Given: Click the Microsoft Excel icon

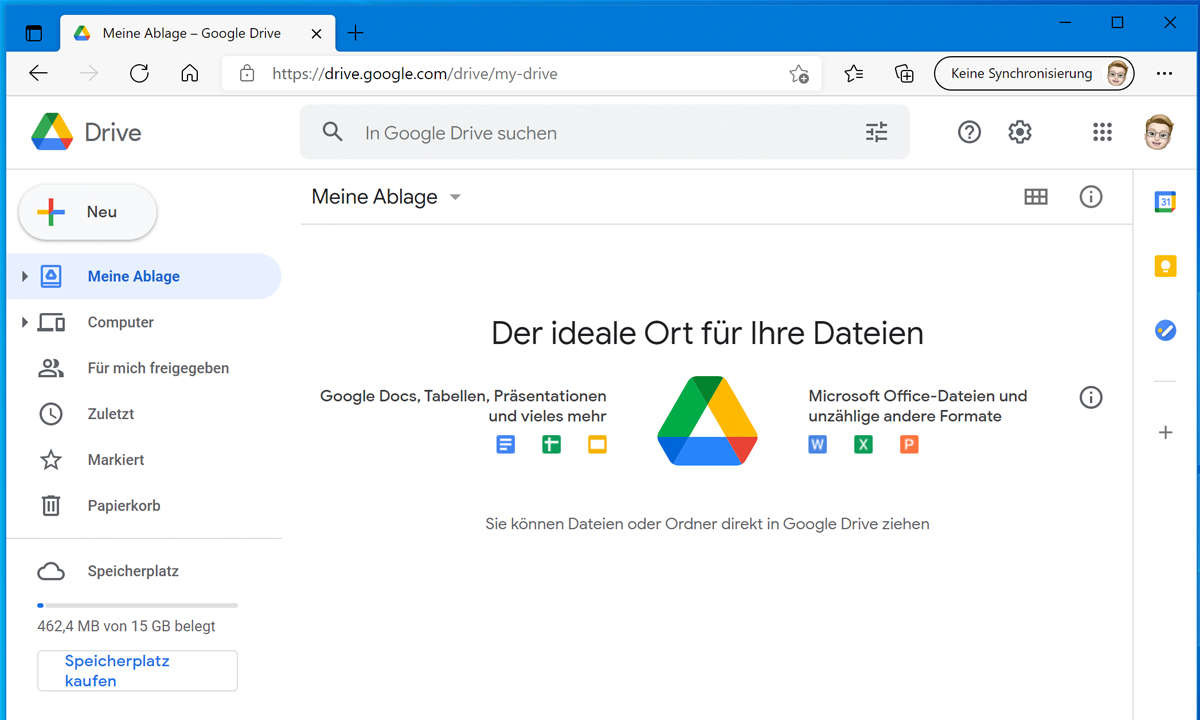Looking at the screenshot, I should 863,445.
